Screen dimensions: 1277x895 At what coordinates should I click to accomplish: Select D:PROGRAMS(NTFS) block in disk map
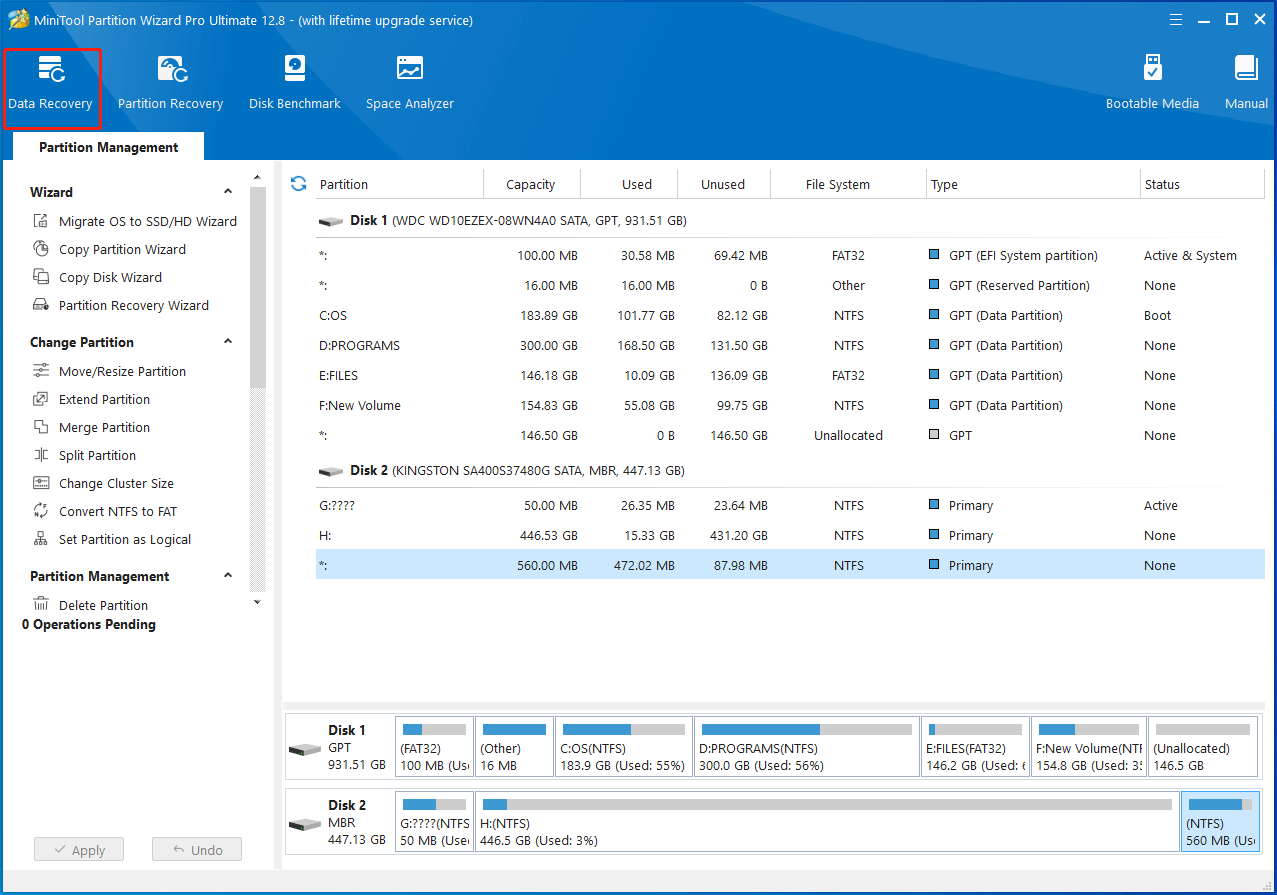pos(806,746)
